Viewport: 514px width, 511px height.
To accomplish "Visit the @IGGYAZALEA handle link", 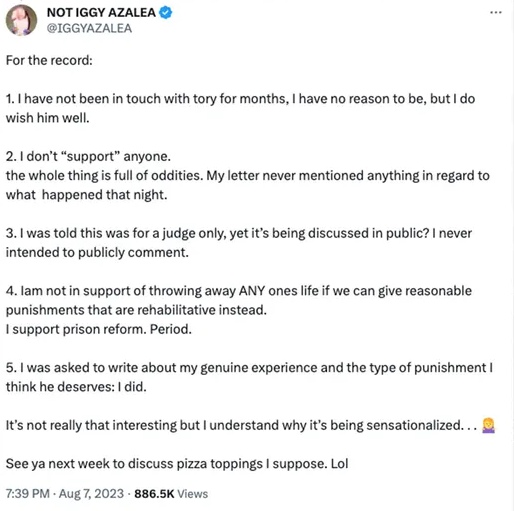I will pos(89,28).
